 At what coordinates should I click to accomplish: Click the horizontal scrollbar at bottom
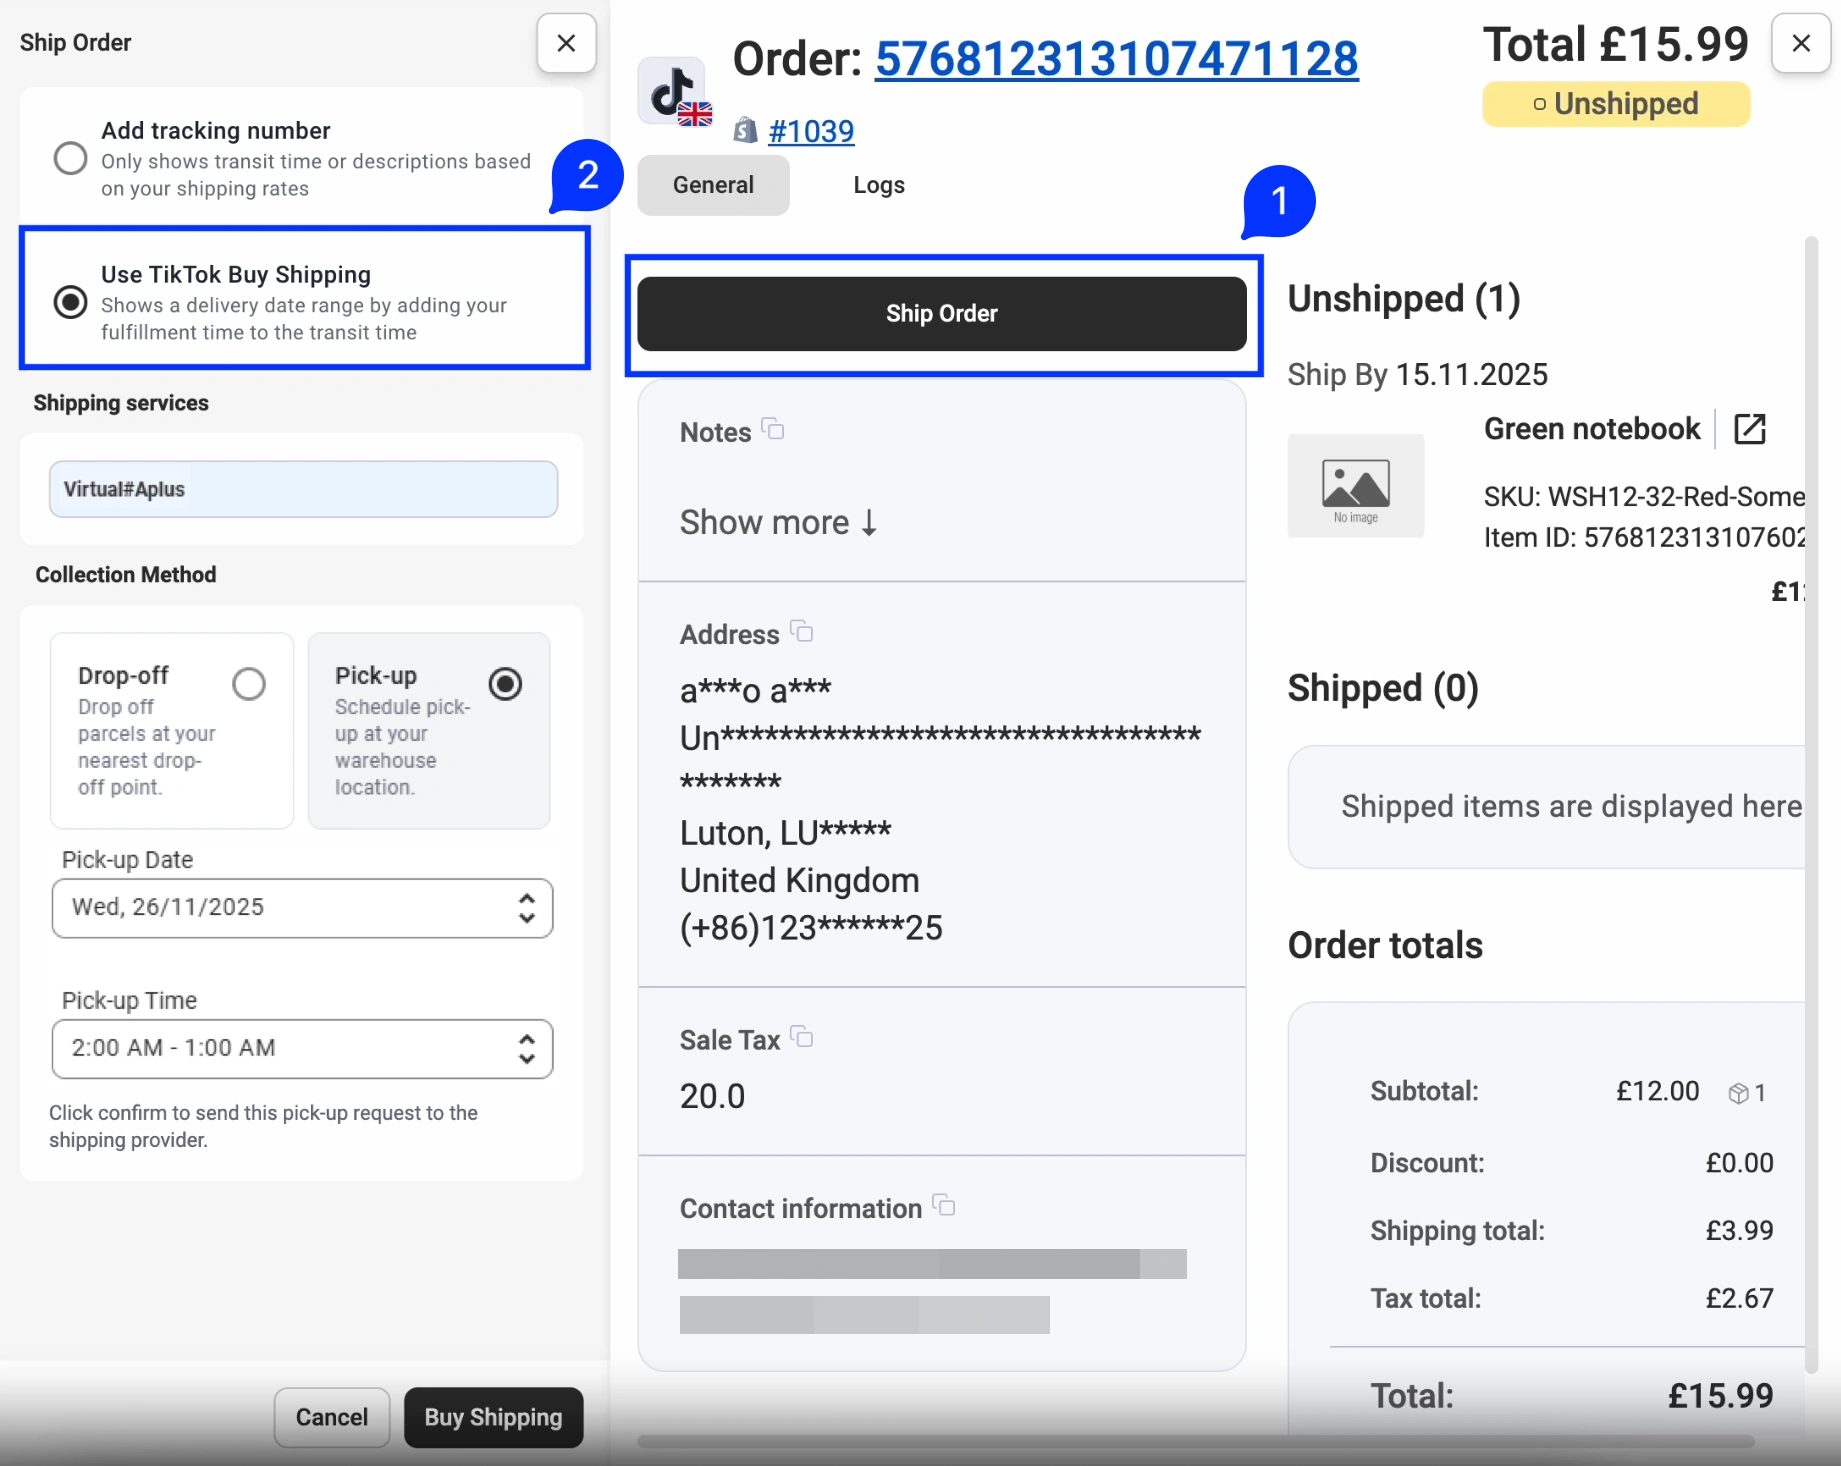coord(1195,1442)
